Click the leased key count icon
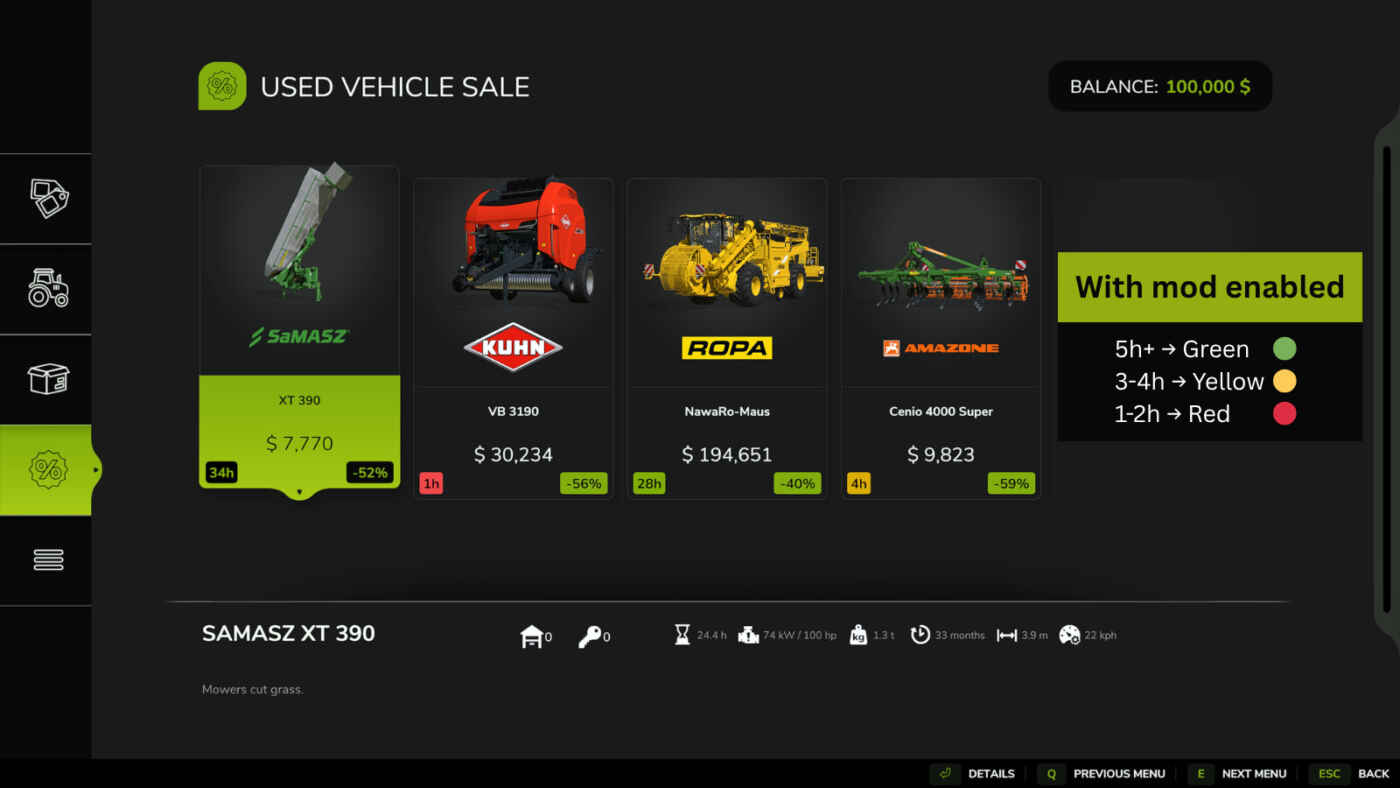This screenshot has width=1400, height=788. pyautogui.click(x=589, y=636)
